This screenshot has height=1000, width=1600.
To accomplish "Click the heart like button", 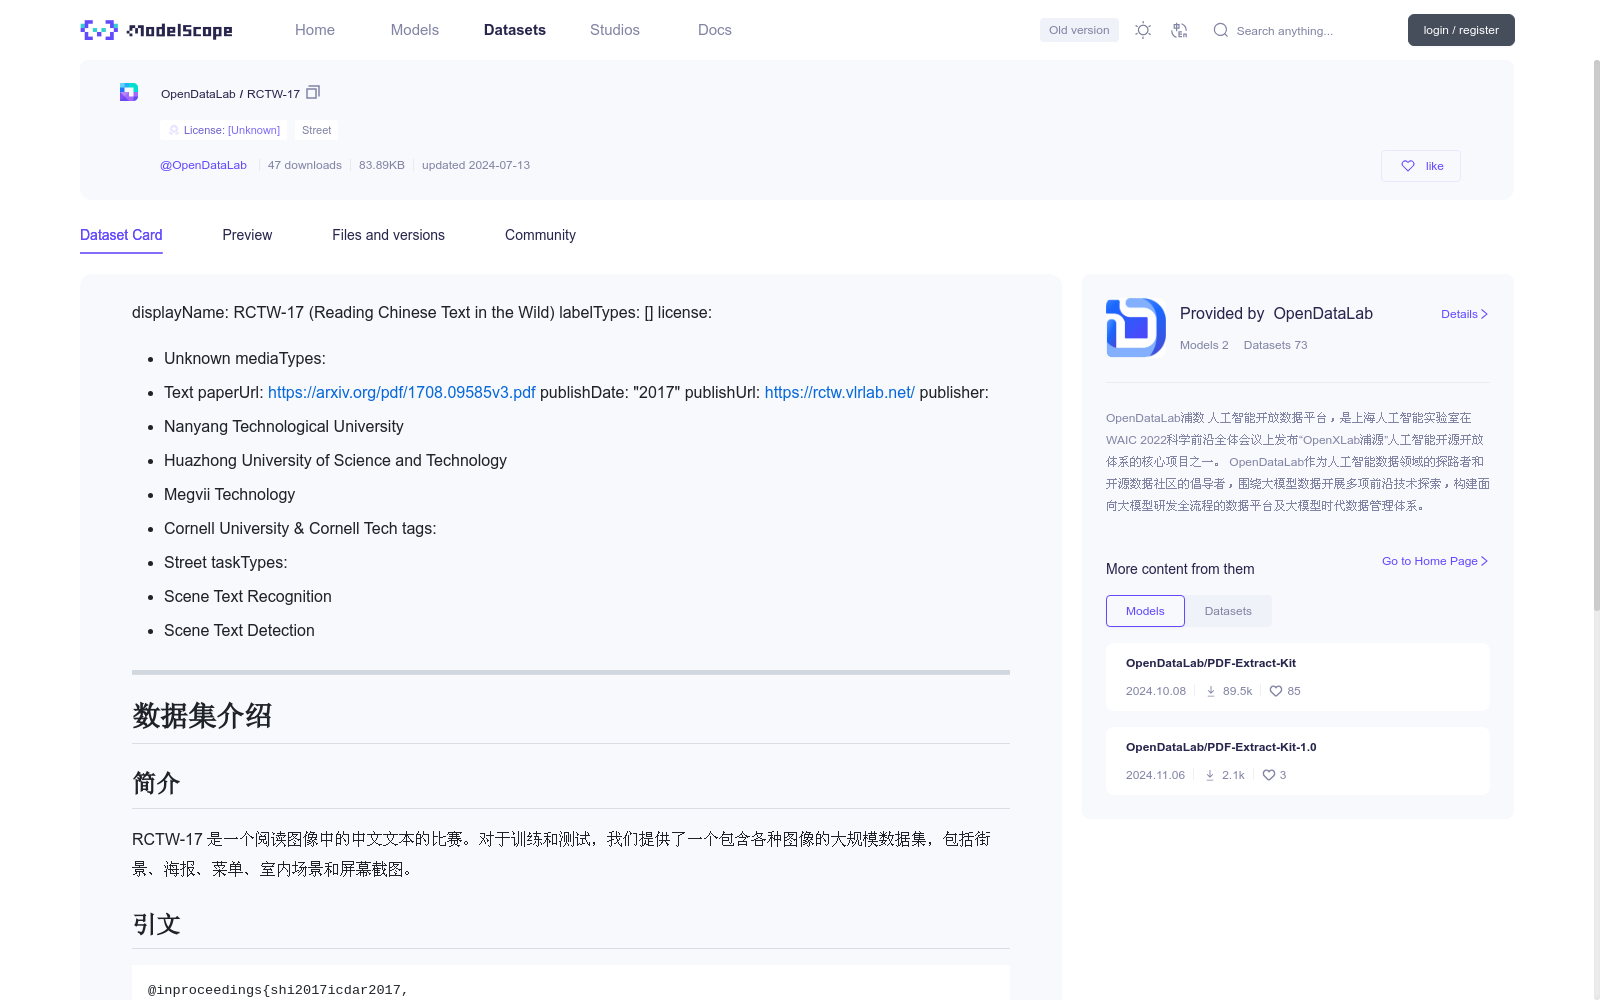I will (1421, 166).
